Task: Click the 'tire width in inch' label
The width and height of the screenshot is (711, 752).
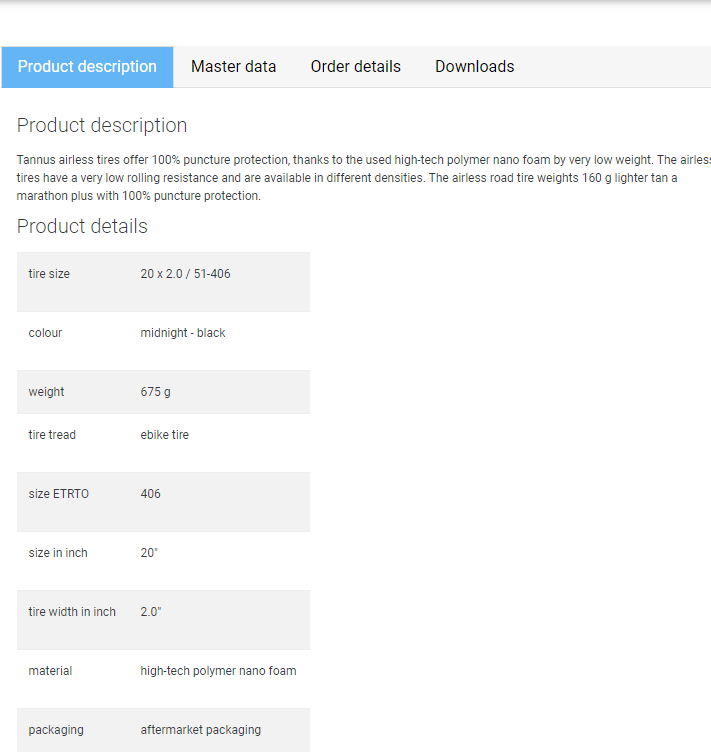Action: [x=72, y=612]
